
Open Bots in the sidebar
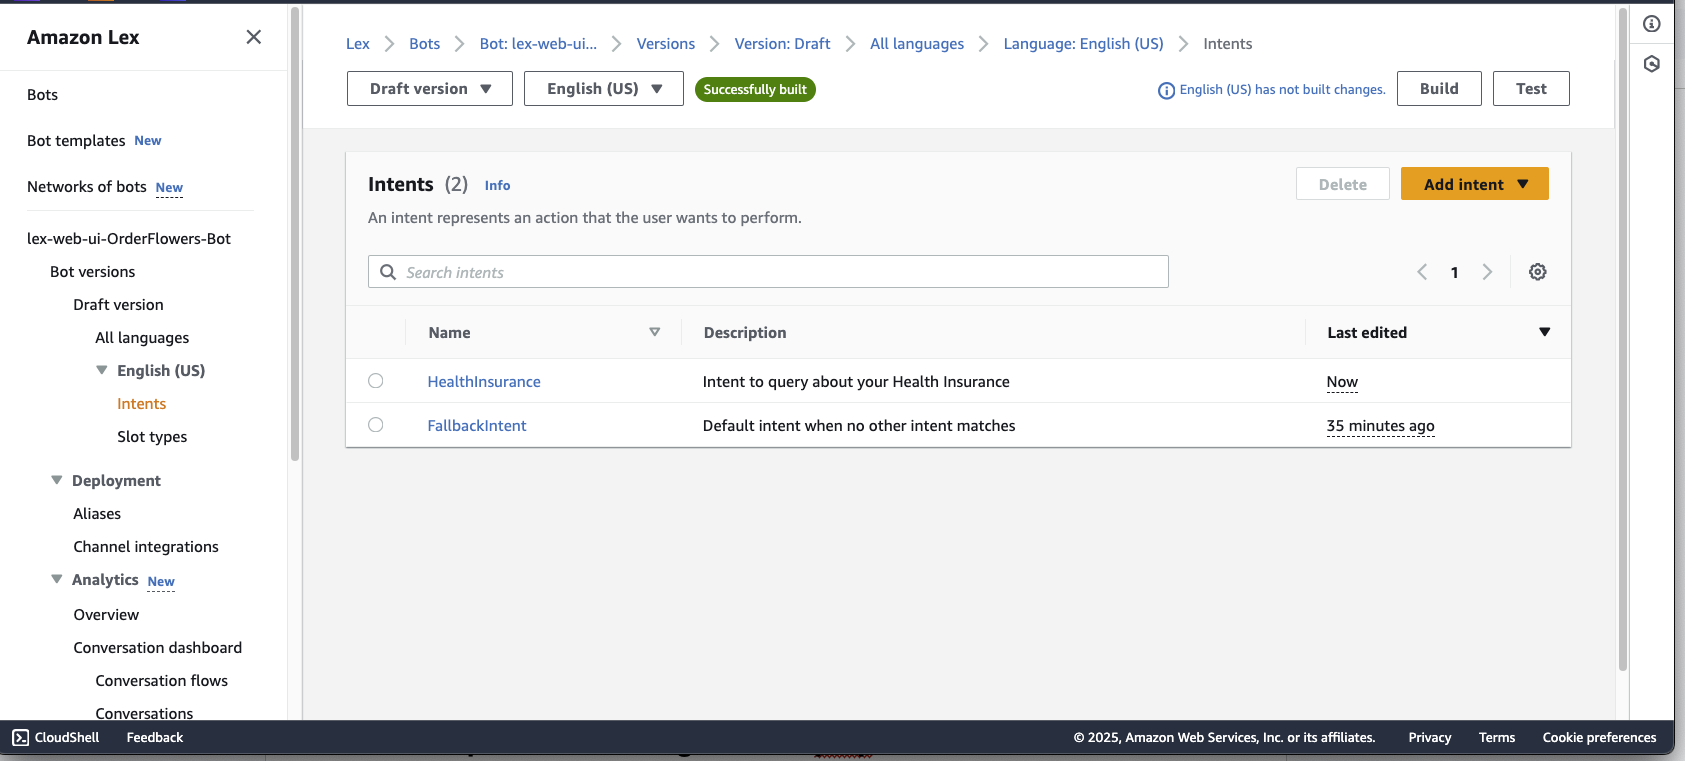[43, 95]
